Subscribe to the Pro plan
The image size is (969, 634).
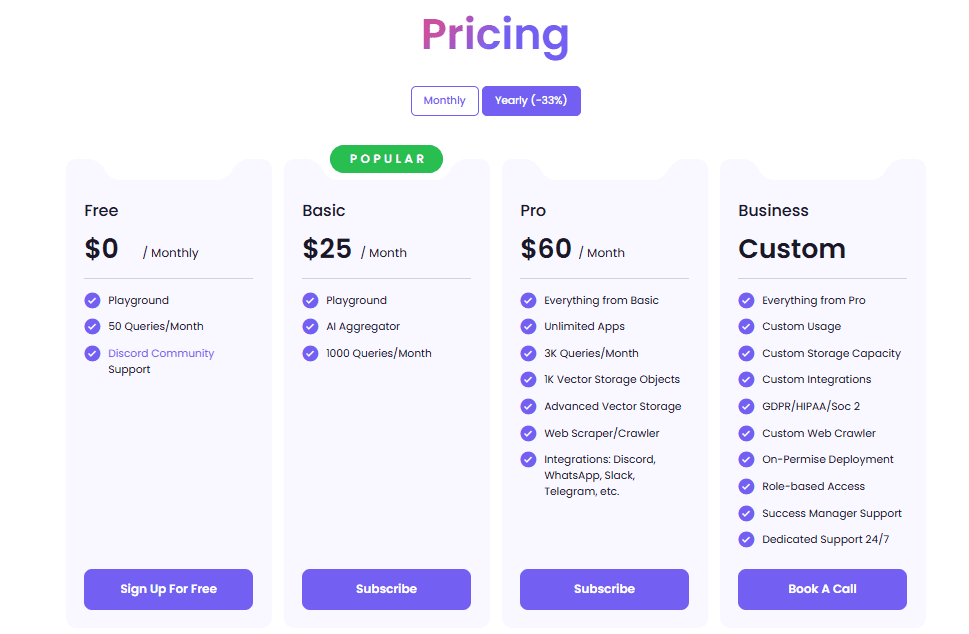[604, 589]
